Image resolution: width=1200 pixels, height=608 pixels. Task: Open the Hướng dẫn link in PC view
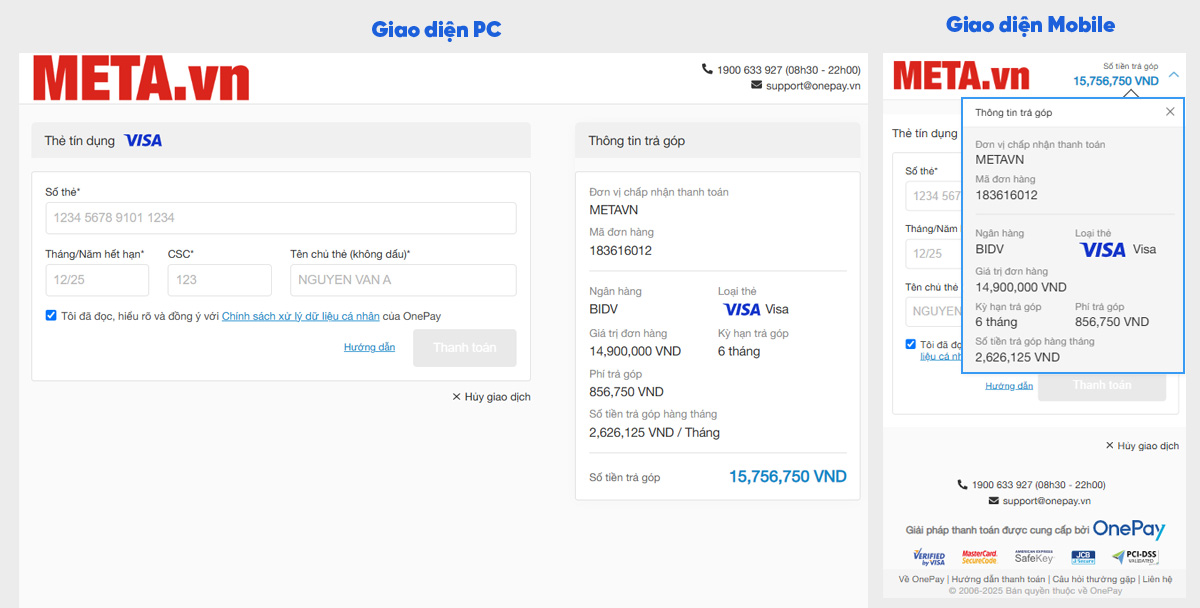[x=369, y=347]
